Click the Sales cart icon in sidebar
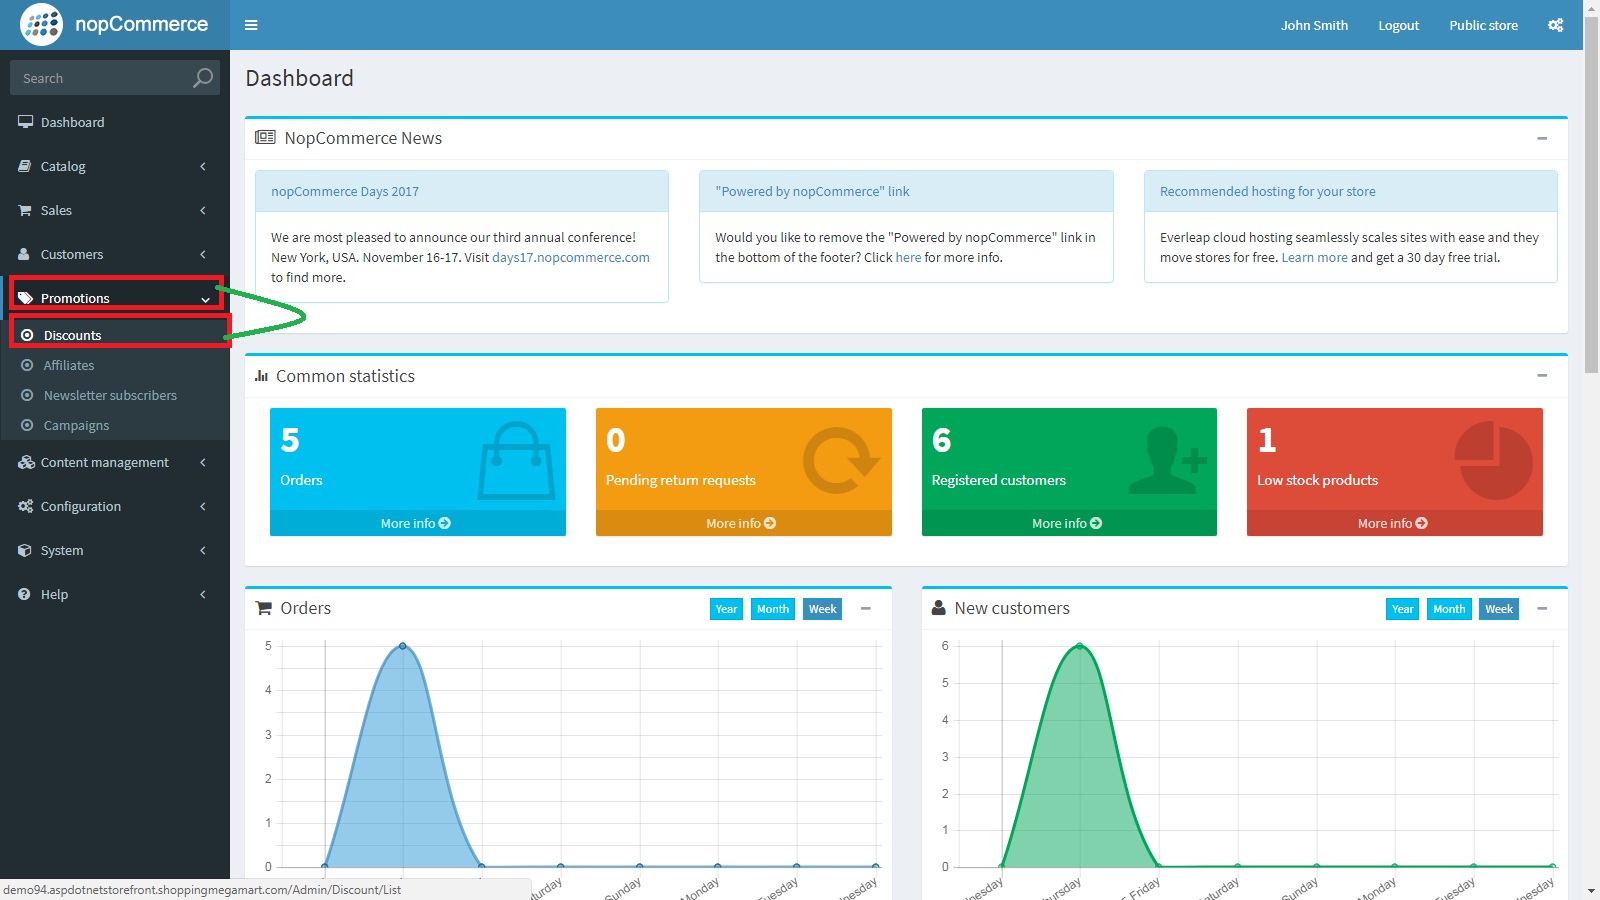Screen dimensions: 1600x900 pos(25,210)
